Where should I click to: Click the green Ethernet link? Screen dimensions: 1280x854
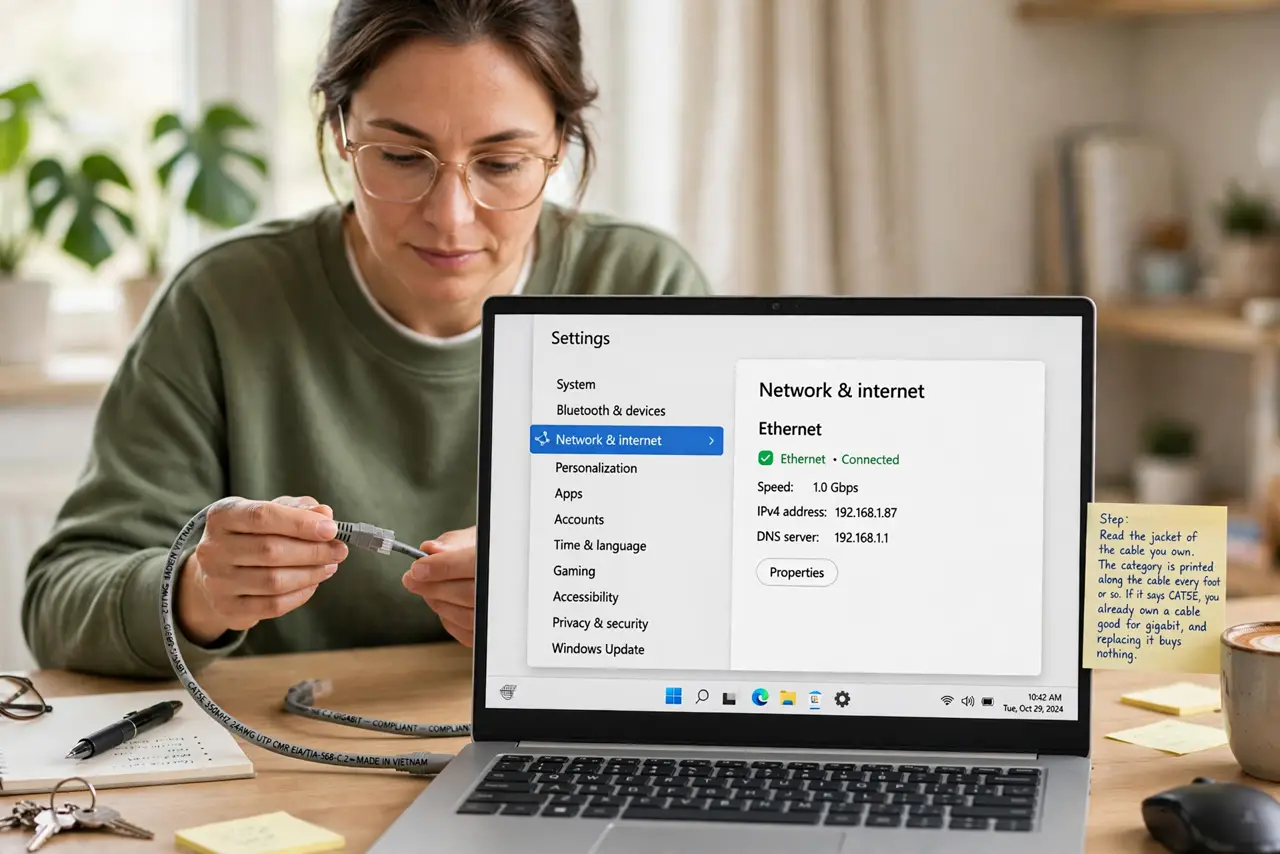click(x=803, y=459)
